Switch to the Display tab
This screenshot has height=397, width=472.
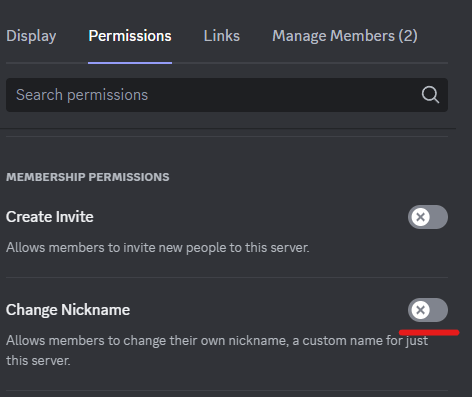(31, 36)
